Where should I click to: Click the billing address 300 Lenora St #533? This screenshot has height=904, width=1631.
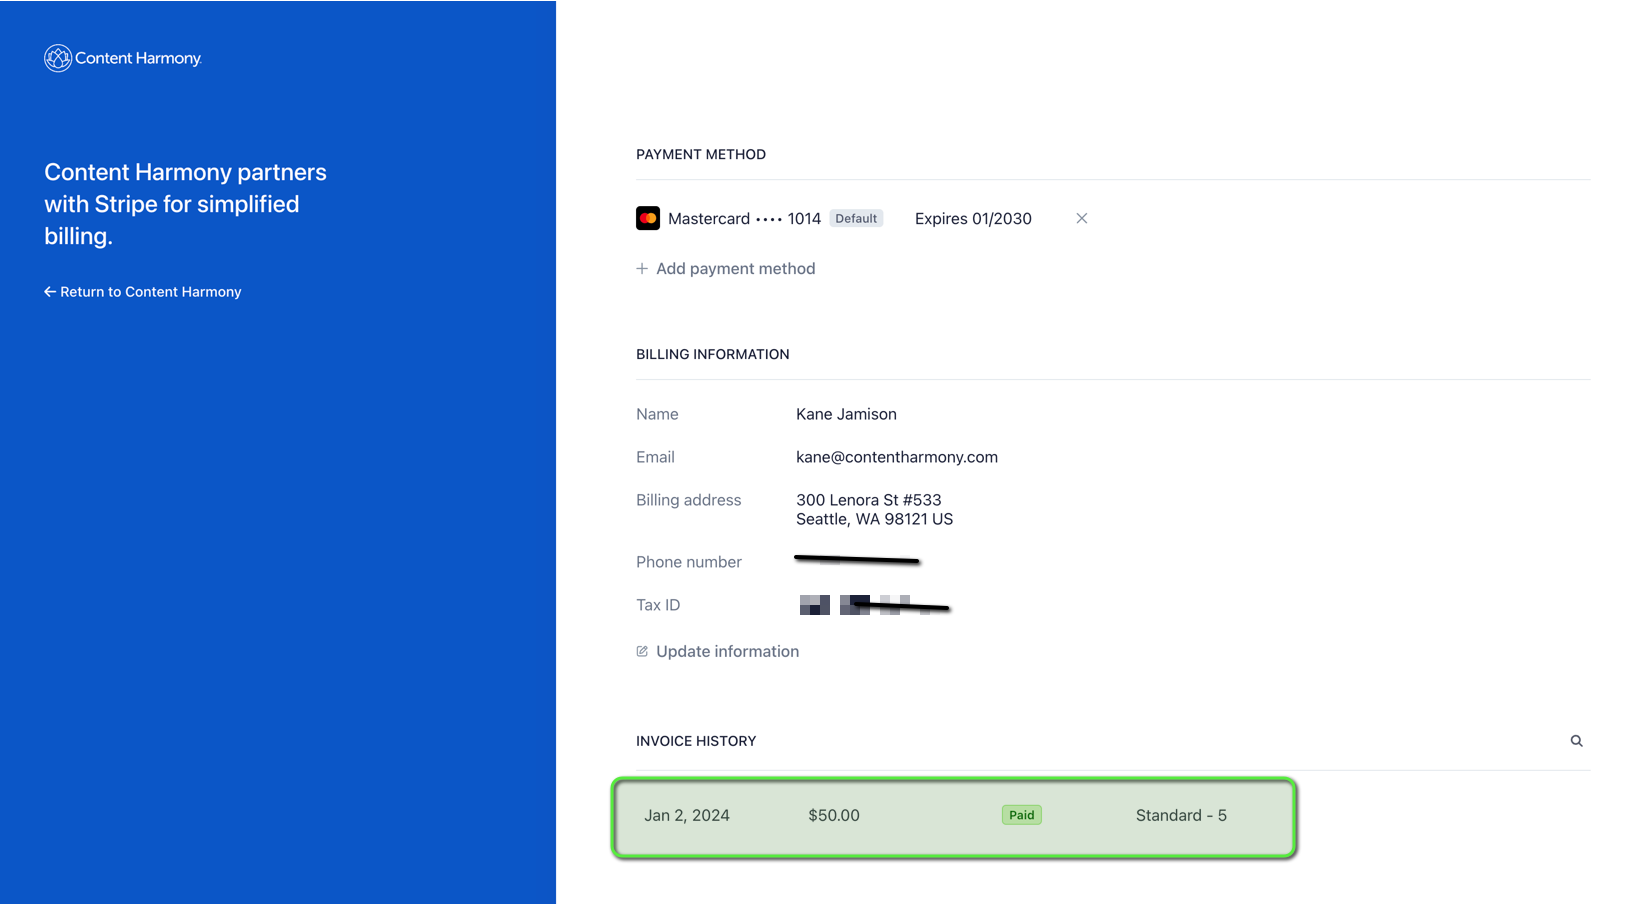click(869, 500)
